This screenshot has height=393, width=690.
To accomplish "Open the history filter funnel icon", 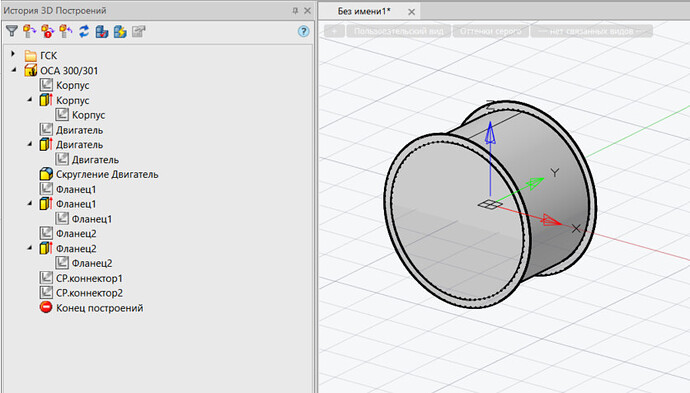I will click(x=12, y=31).
